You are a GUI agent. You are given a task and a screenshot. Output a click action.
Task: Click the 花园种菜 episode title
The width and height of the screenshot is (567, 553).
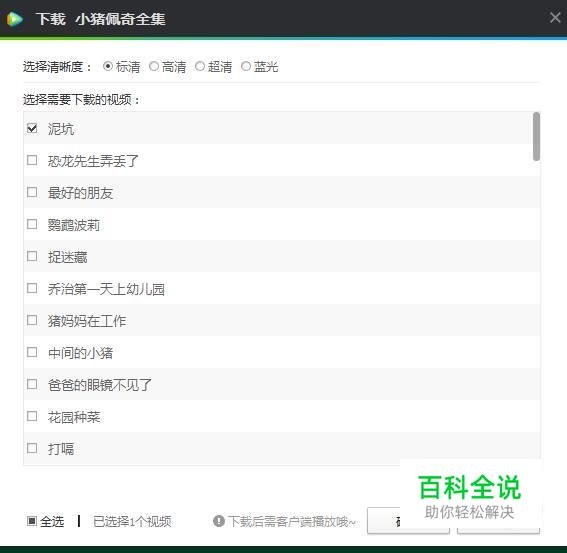coord(74,417)
